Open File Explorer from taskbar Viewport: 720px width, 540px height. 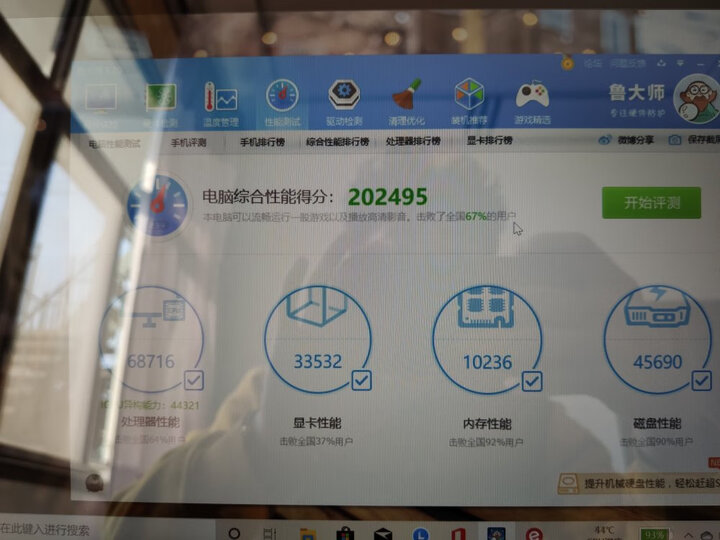[307, 534]
